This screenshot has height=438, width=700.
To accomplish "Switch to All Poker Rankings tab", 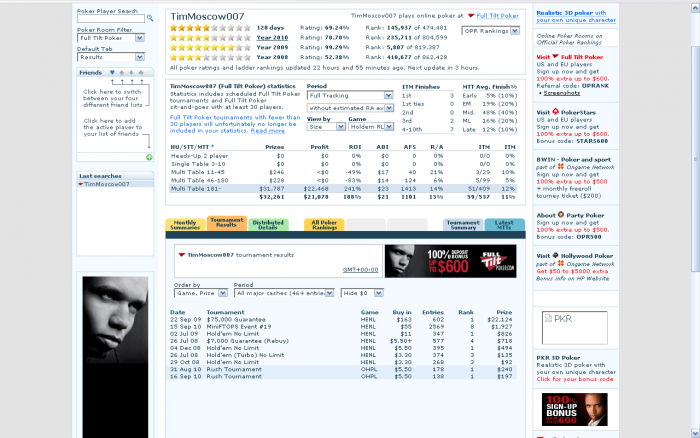I will pyautogui.click(x=324, y=225).
